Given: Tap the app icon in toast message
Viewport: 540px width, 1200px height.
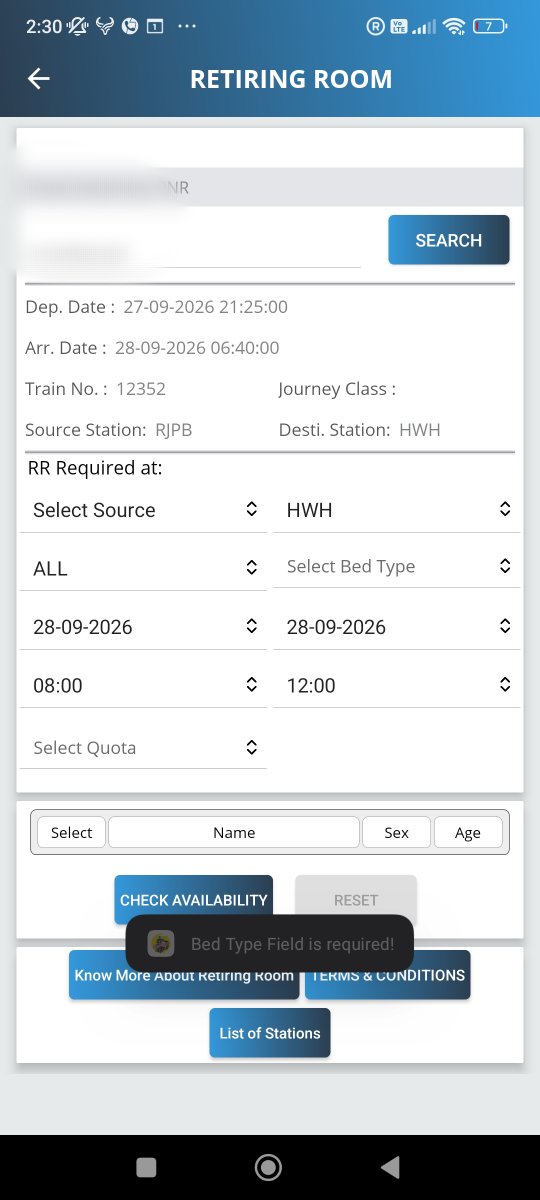Looking at the screenshot, I should point(161,943).
